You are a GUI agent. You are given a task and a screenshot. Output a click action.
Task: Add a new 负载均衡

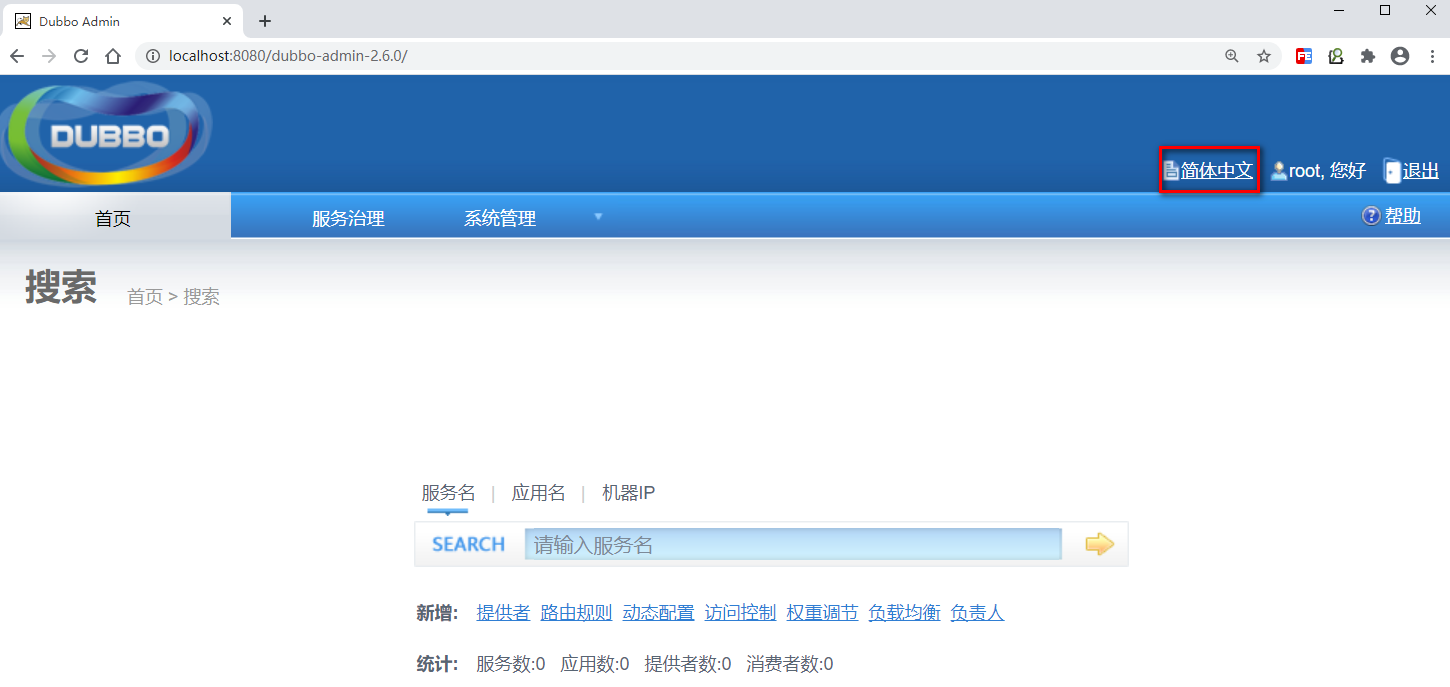pos(904,613)
